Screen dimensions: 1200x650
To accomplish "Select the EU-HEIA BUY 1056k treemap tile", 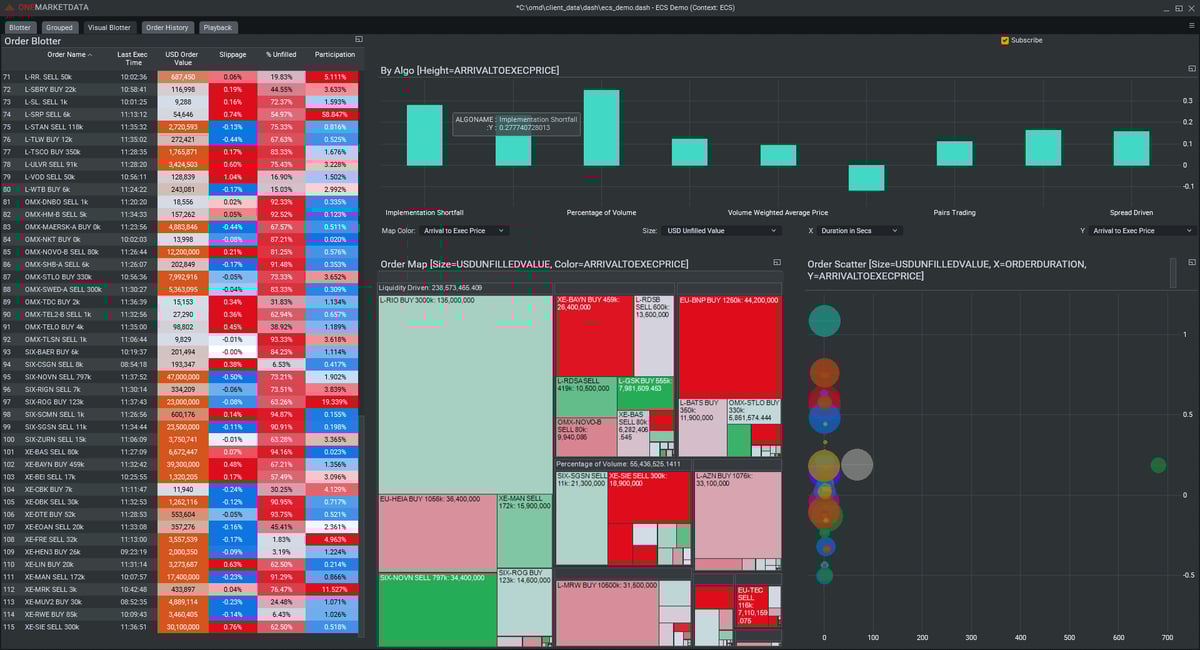I will (437, 531).
